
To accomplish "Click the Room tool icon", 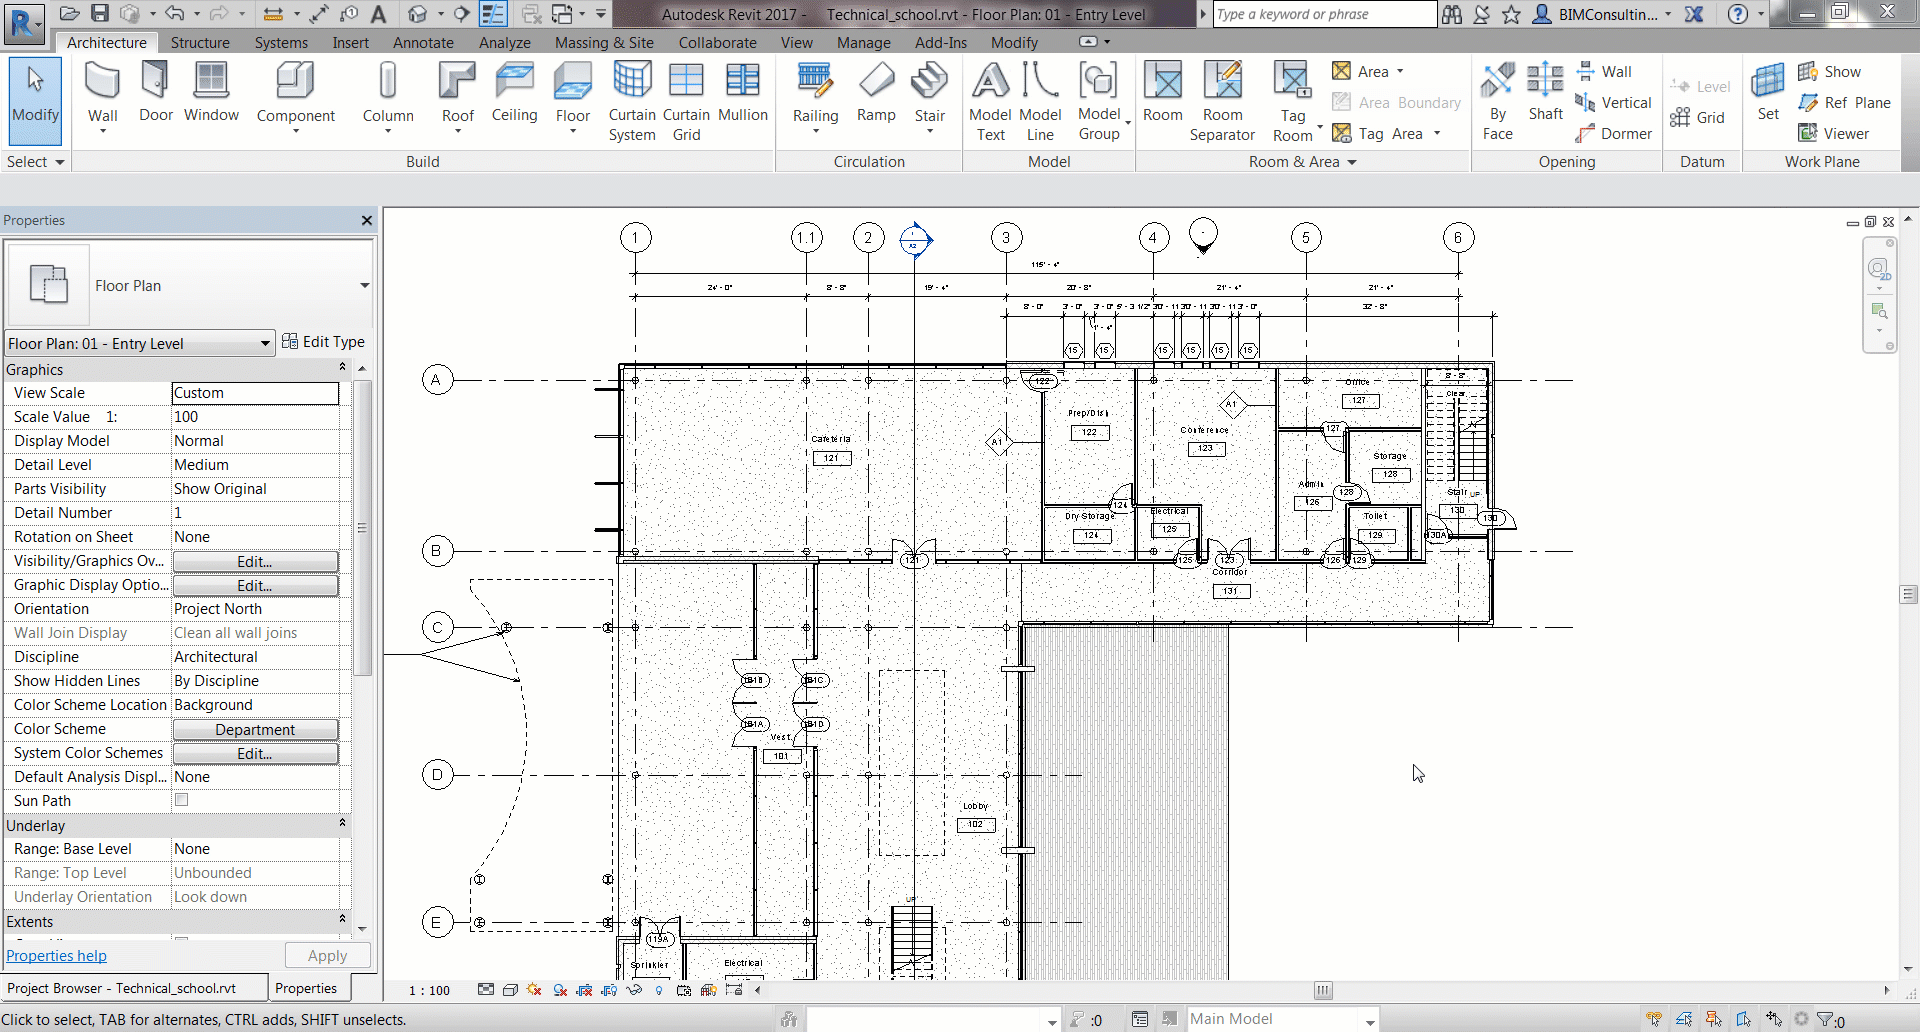I will pos(1163,92).
